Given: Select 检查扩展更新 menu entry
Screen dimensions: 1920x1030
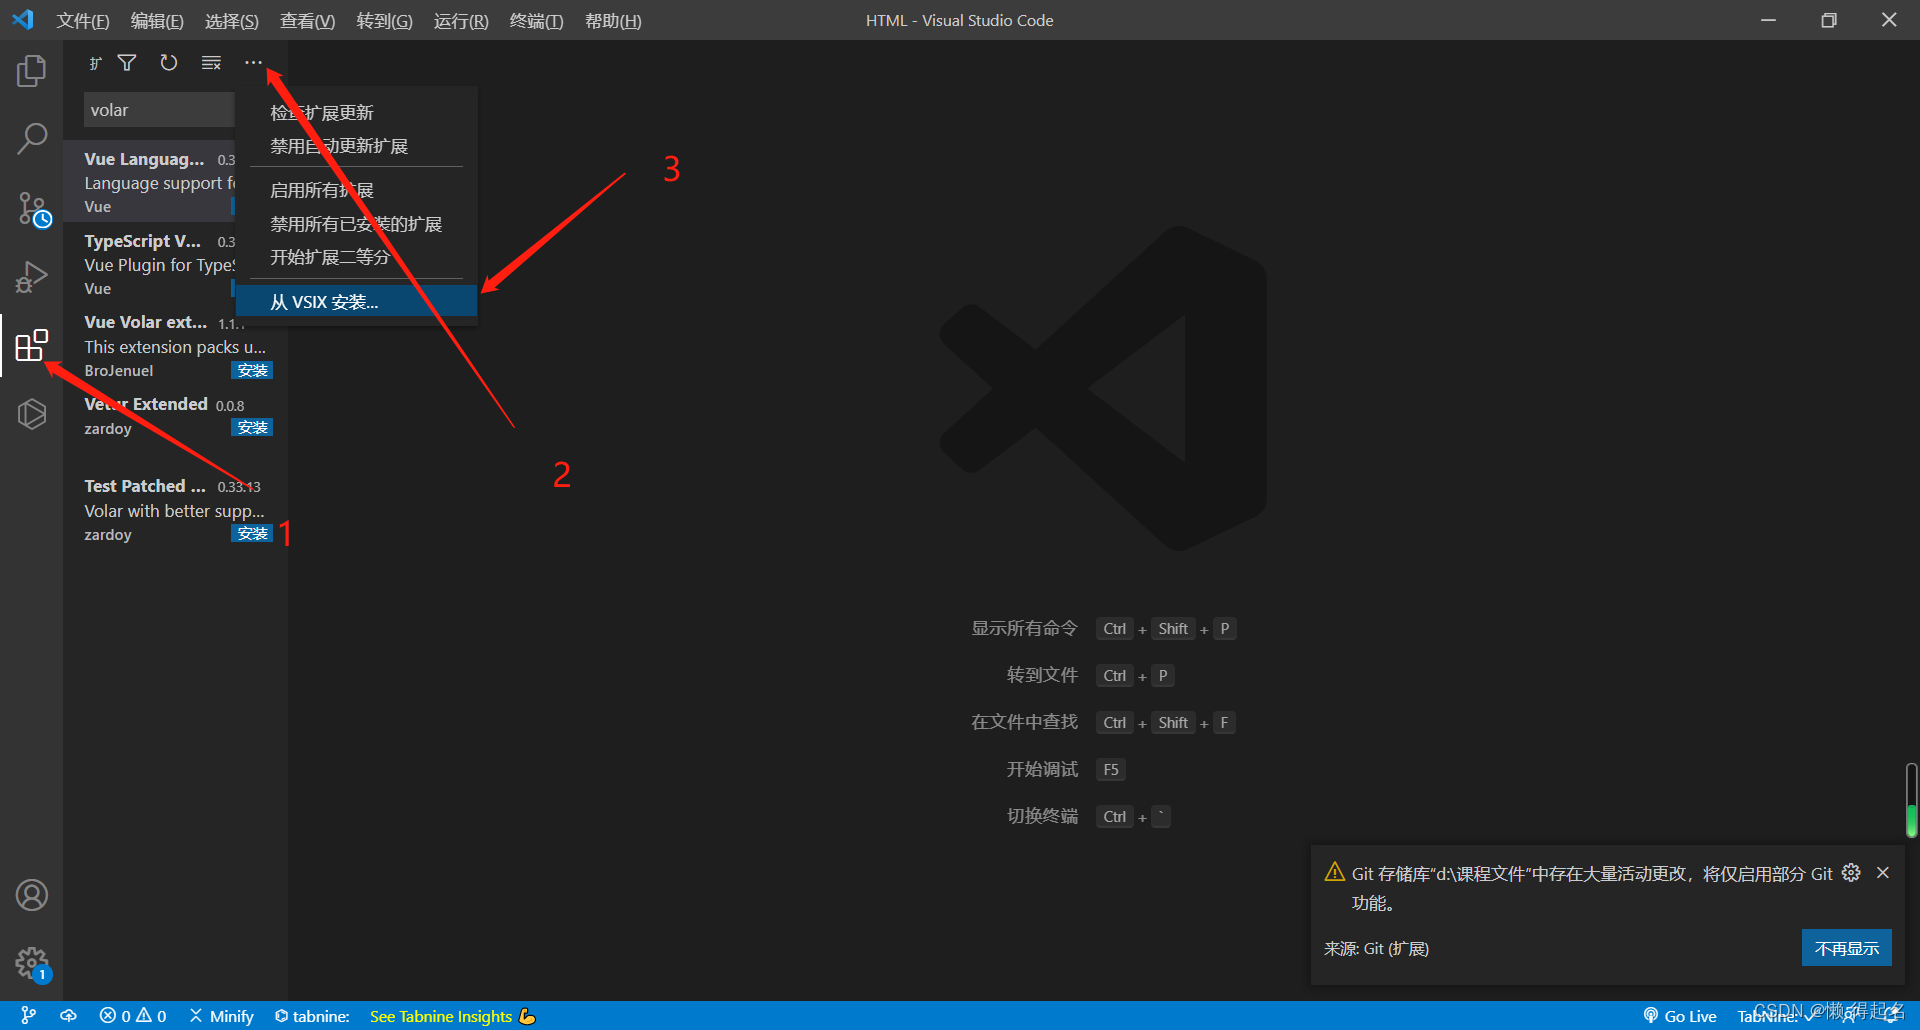Looking at the screenshot, I should click(x=356, y=113).
